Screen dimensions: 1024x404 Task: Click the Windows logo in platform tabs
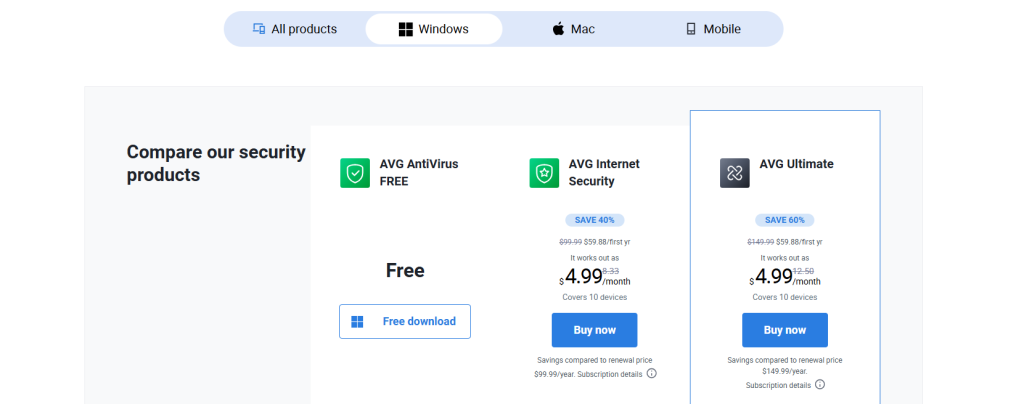coord(406,29)
